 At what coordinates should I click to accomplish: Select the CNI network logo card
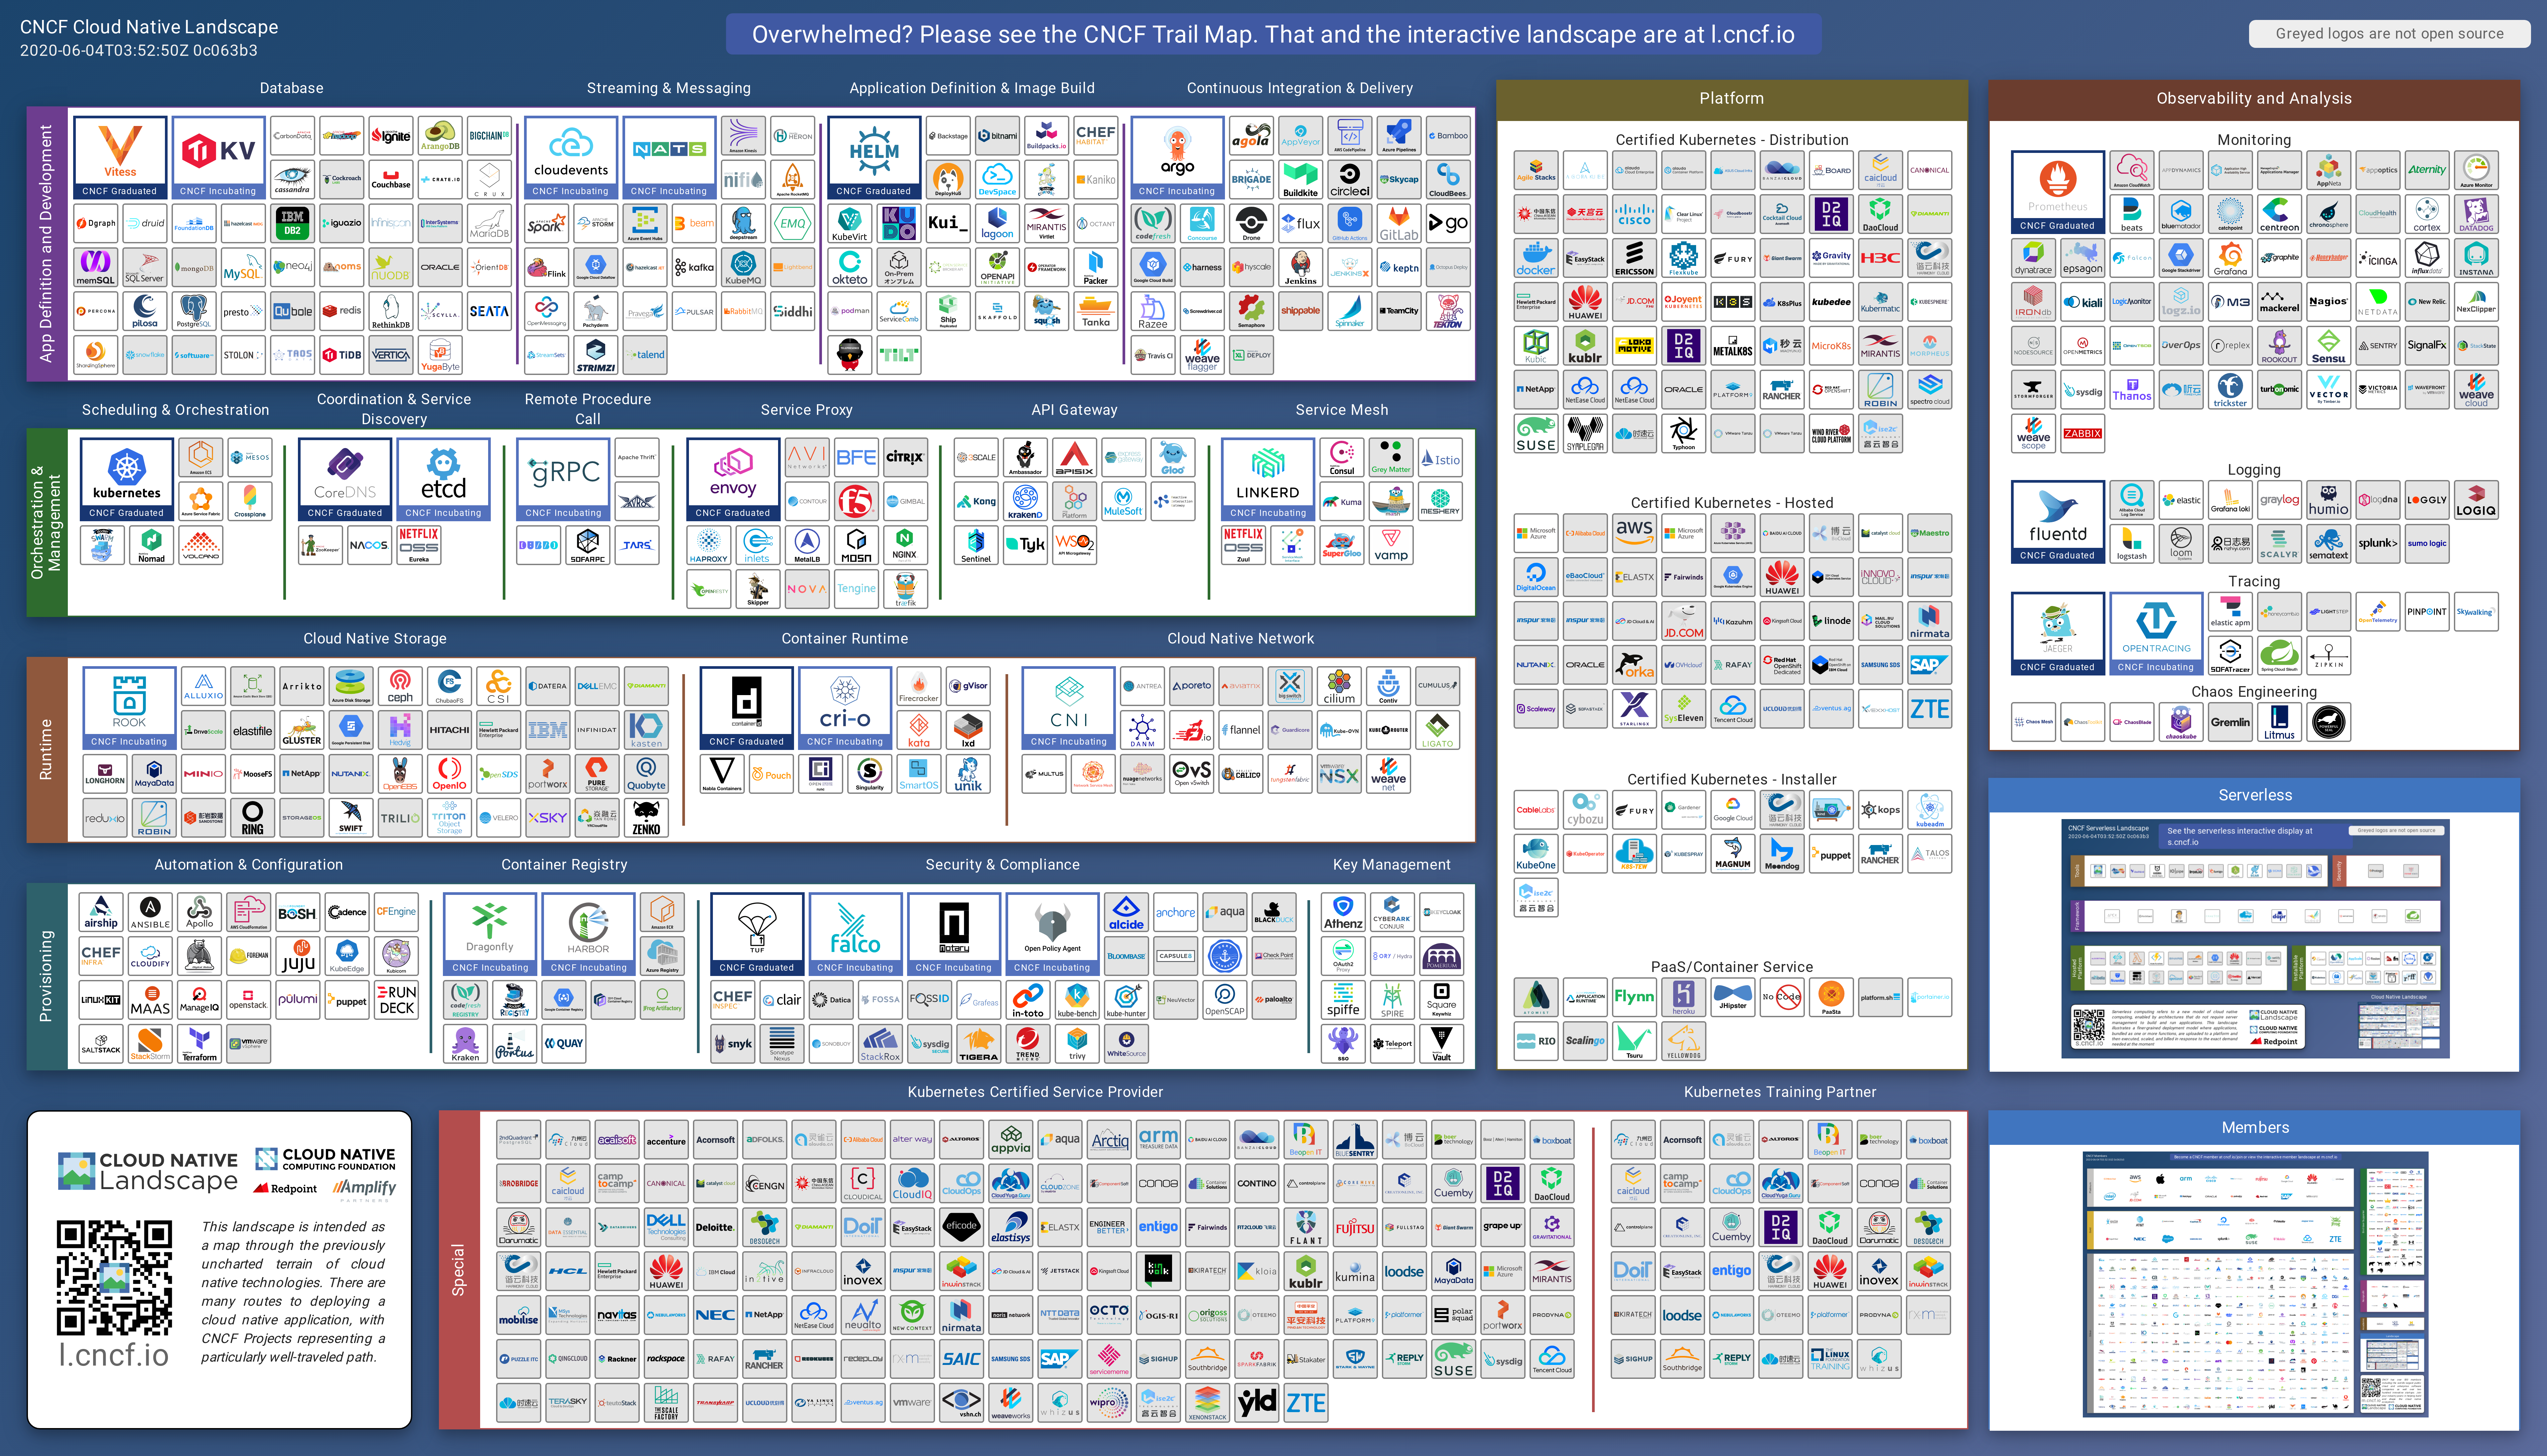click(1069, 708)
